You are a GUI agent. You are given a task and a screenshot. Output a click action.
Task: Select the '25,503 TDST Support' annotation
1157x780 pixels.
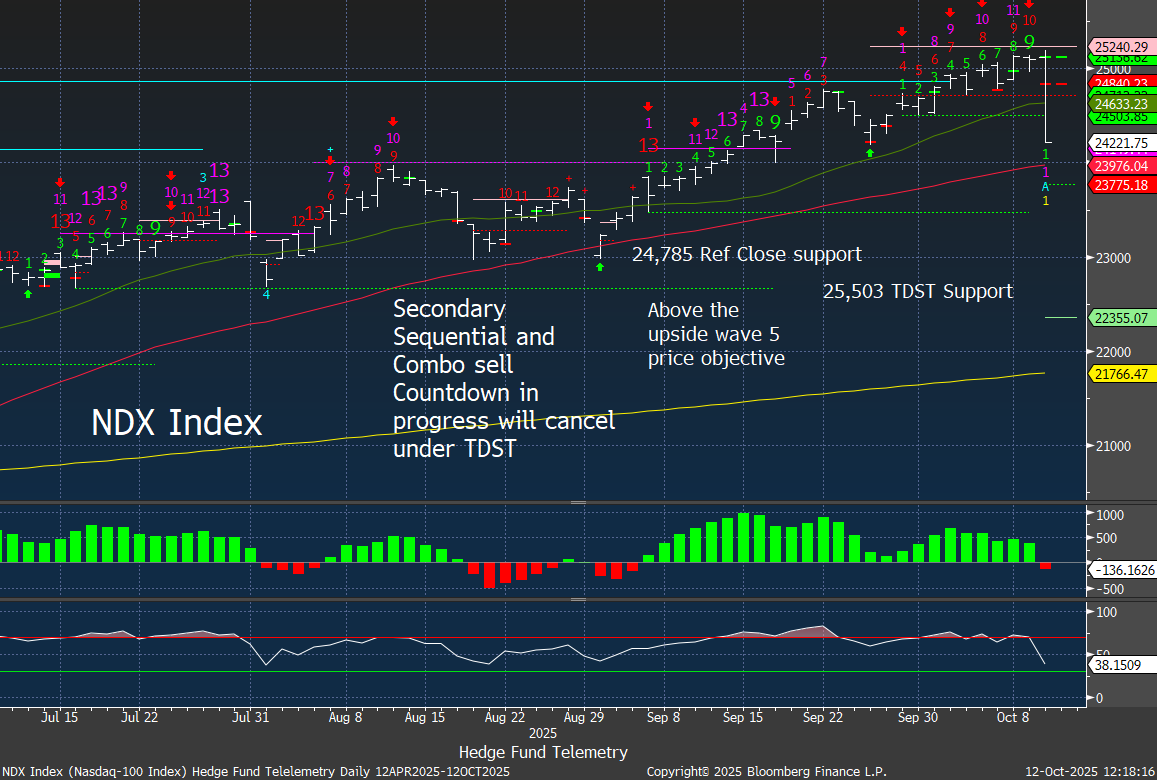pyautogui.click(x=917, y=291)
